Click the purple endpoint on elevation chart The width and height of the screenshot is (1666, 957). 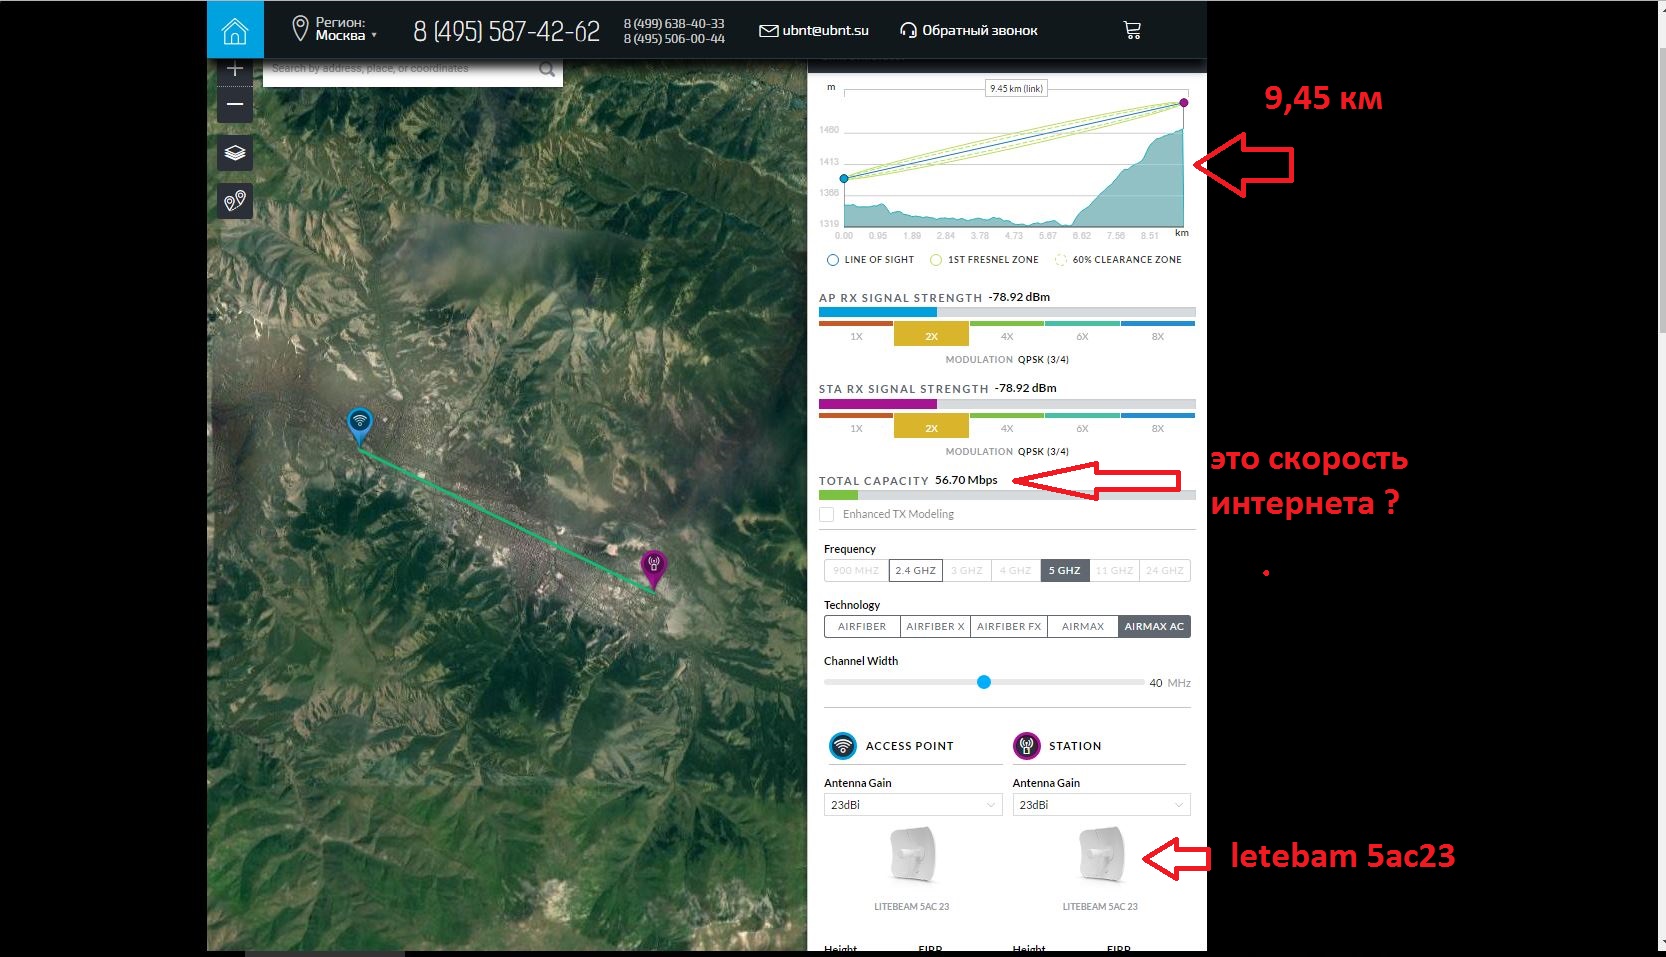pyautogui.click(x=1184, y=103)
